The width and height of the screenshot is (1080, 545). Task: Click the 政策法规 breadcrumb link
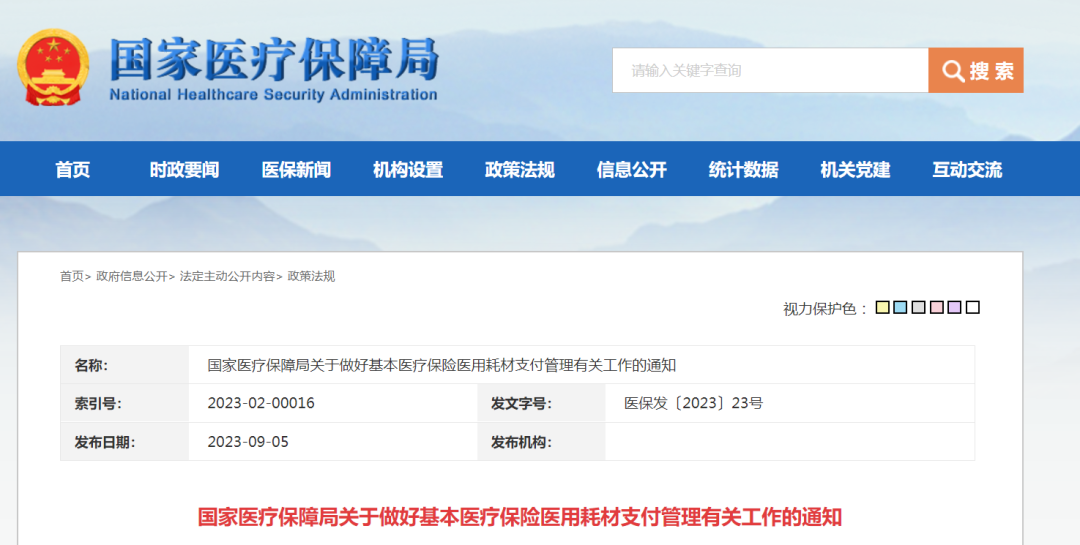pyautogui.click(x=311, y=276)
